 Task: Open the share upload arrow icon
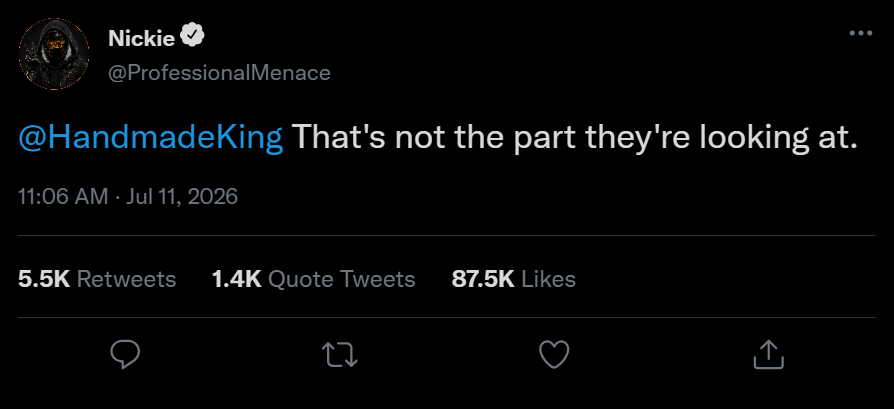[769, 354]
